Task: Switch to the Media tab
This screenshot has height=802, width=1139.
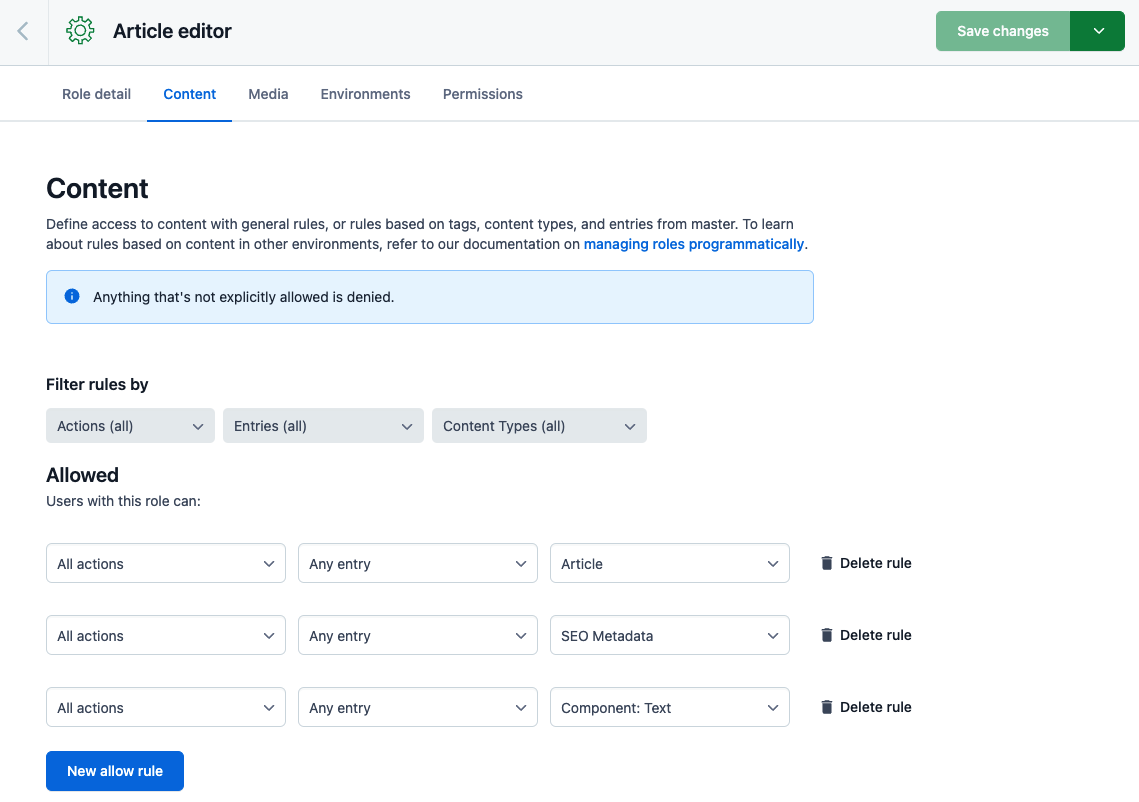Action: tap(268, 93)
